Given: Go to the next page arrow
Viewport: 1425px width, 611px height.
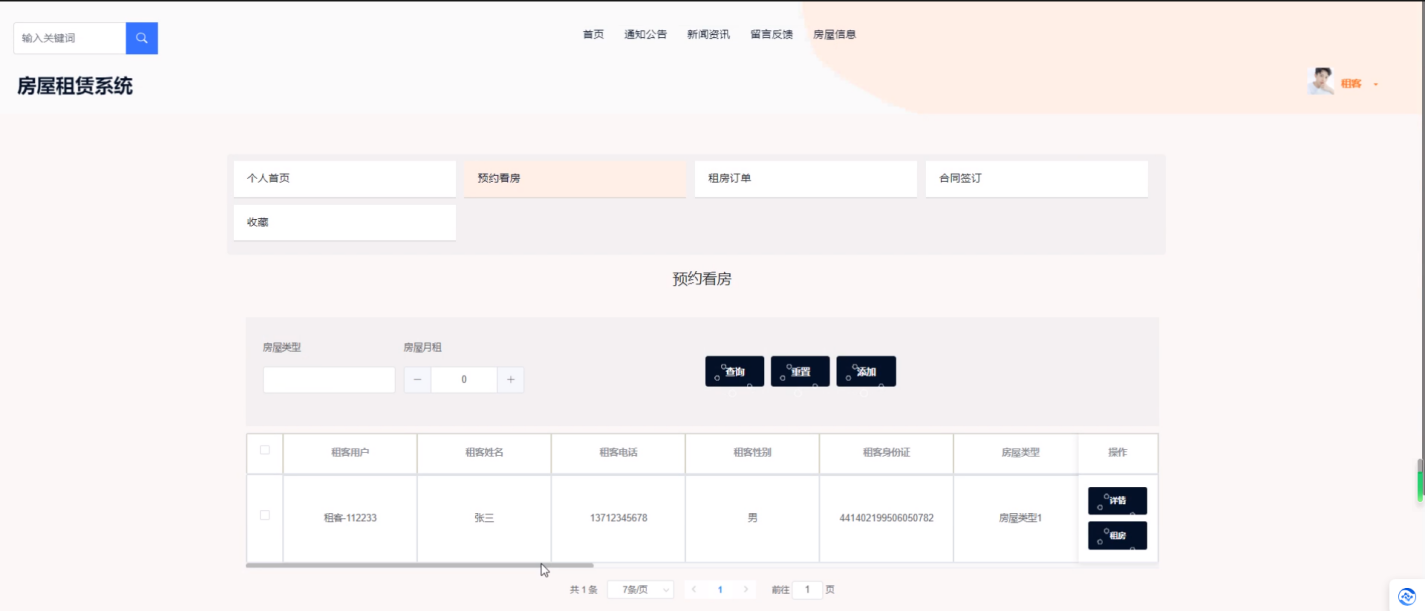Looking at the screenshot, I should 746,590.
